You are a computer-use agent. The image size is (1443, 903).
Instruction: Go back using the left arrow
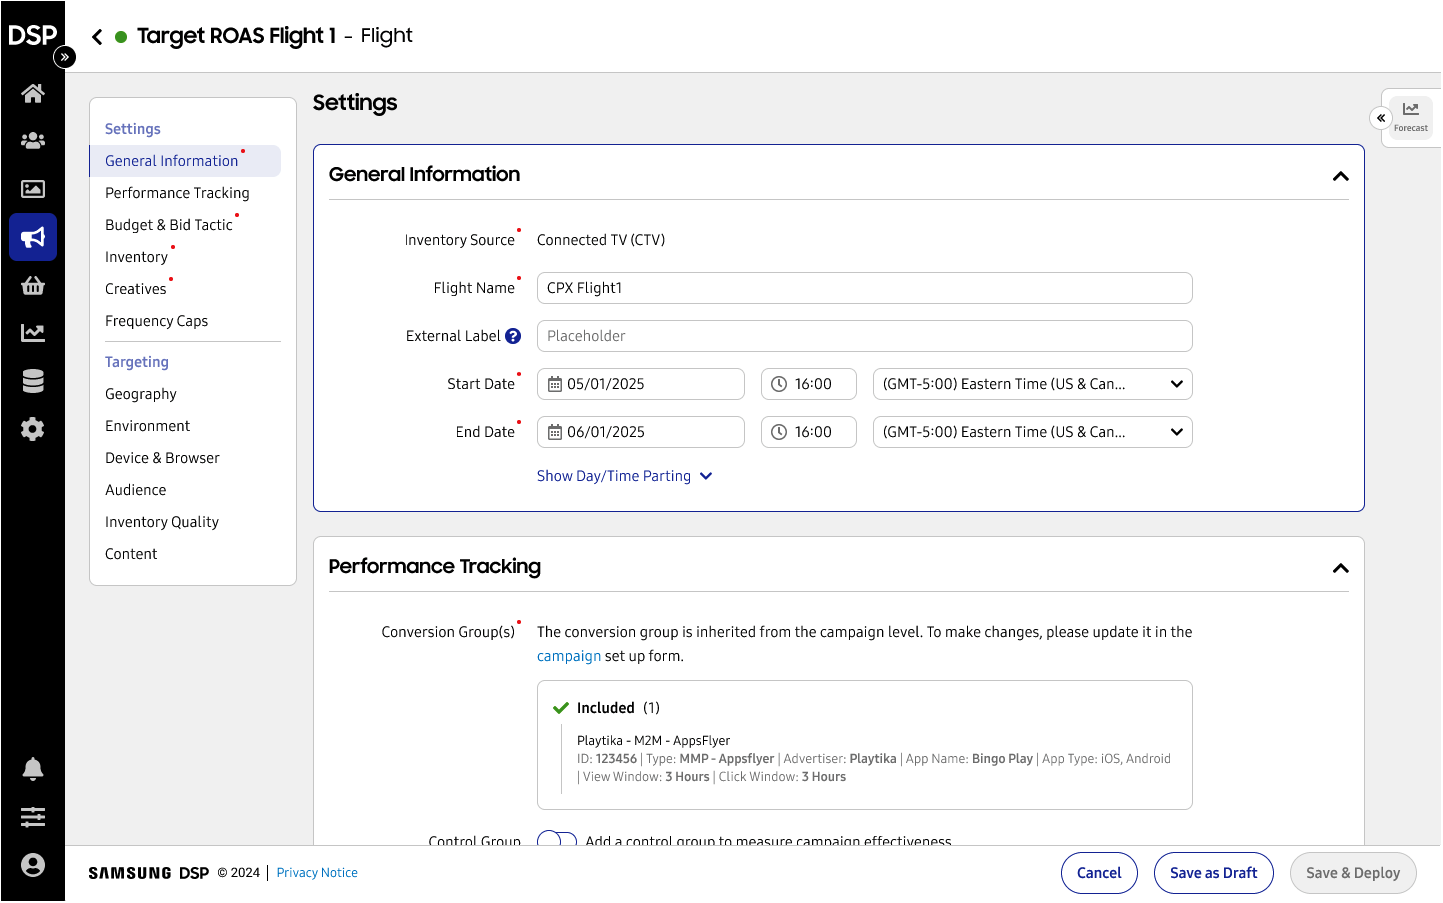(x=97, y=37)
